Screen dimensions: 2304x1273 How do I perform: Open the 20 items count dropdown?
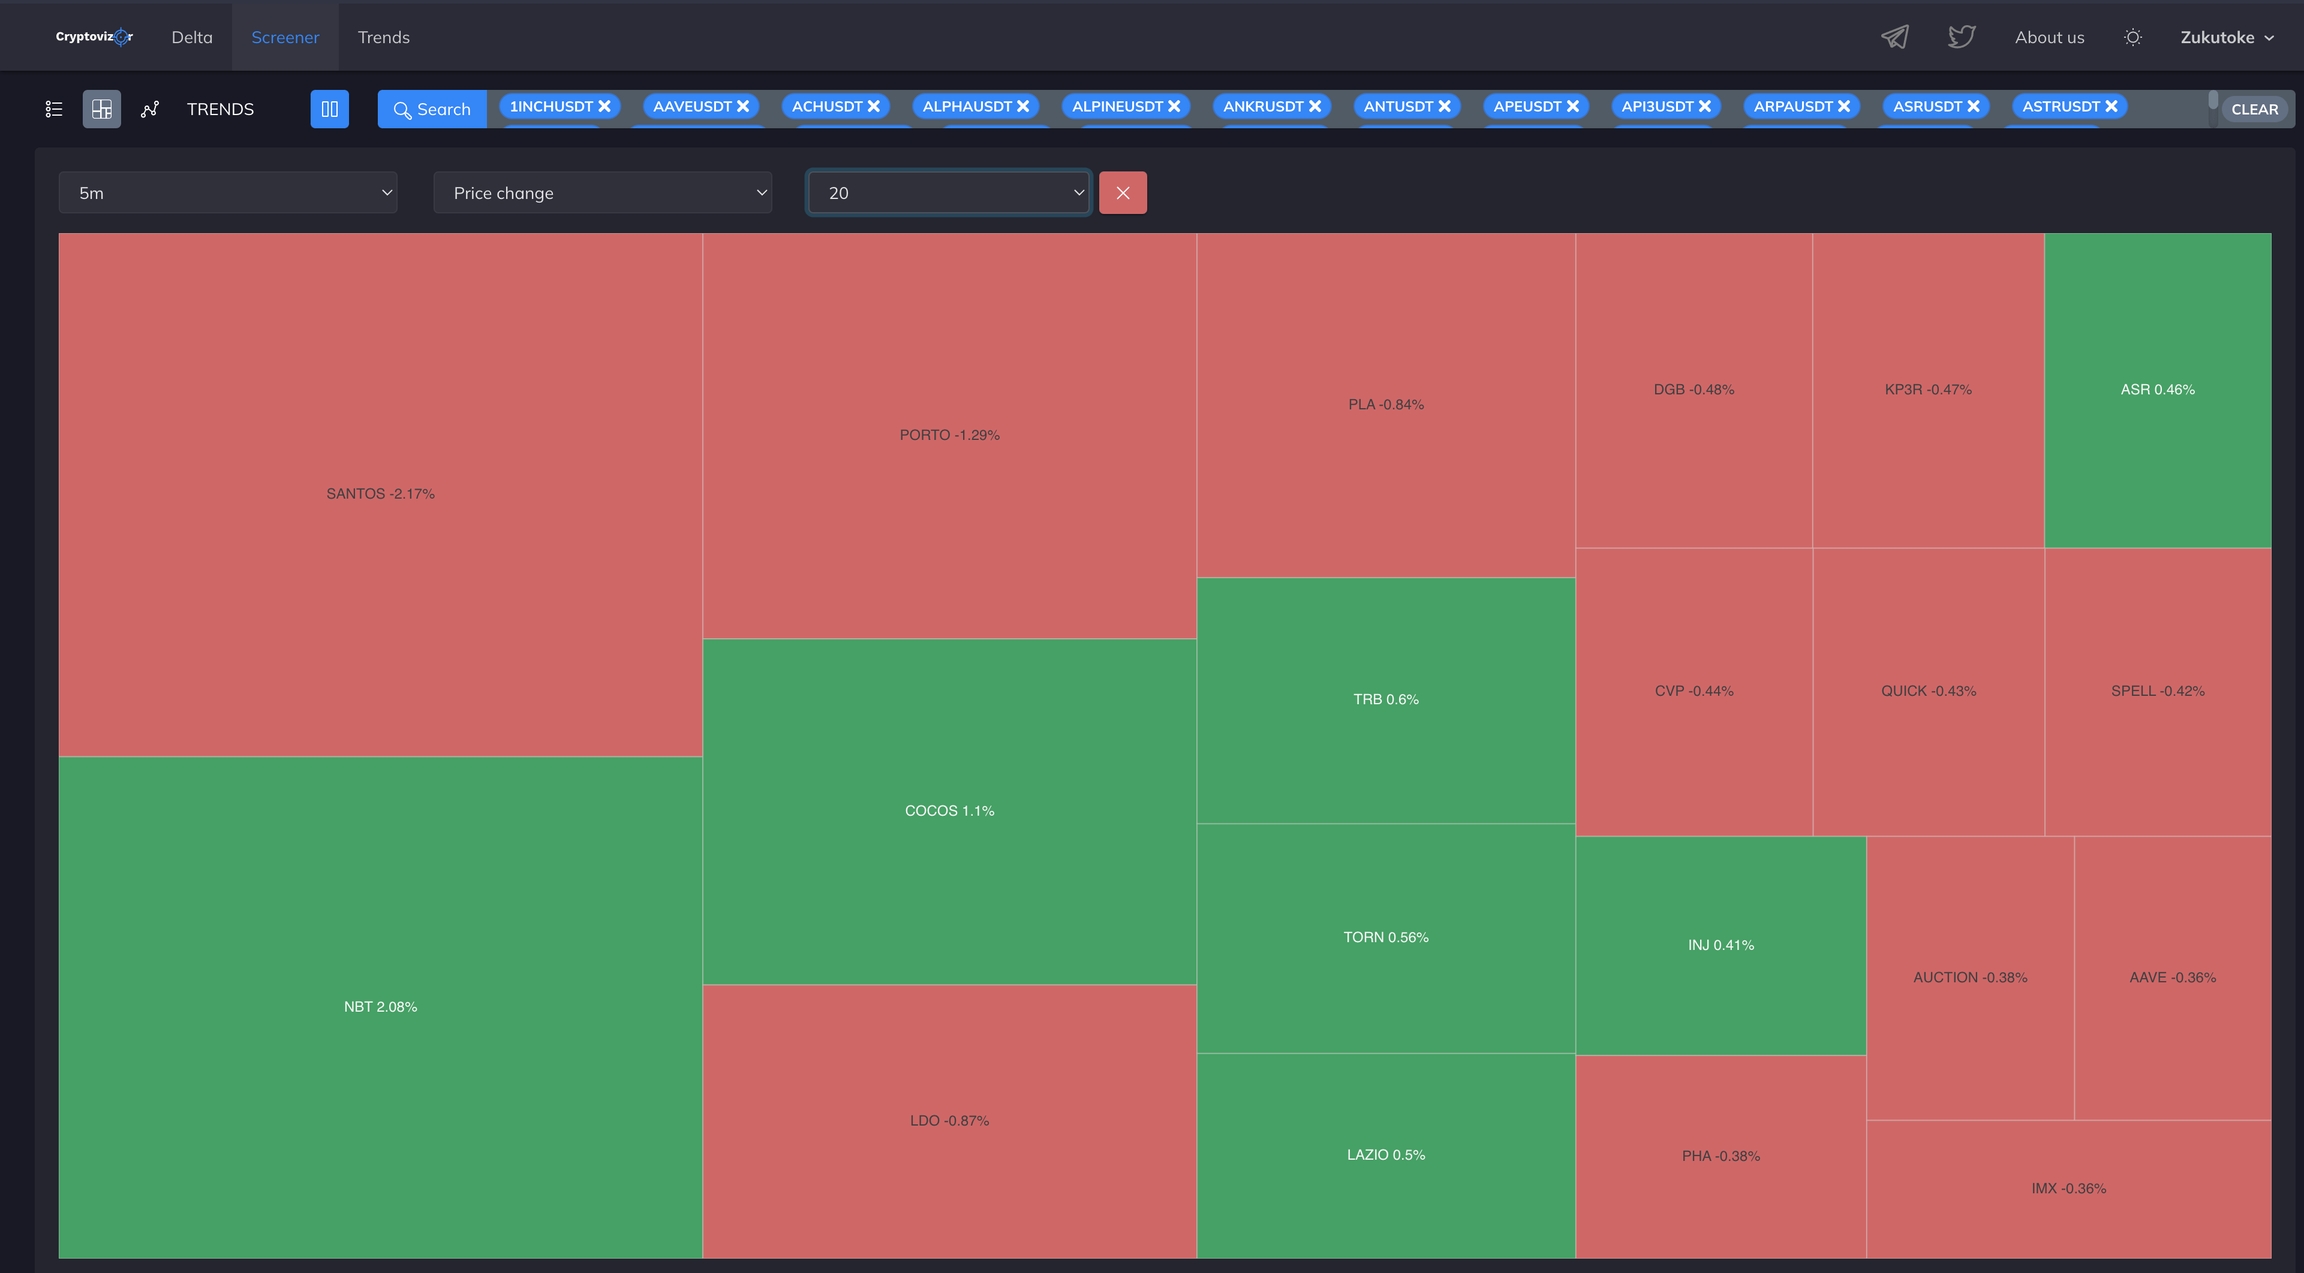[x=948, y=193]
